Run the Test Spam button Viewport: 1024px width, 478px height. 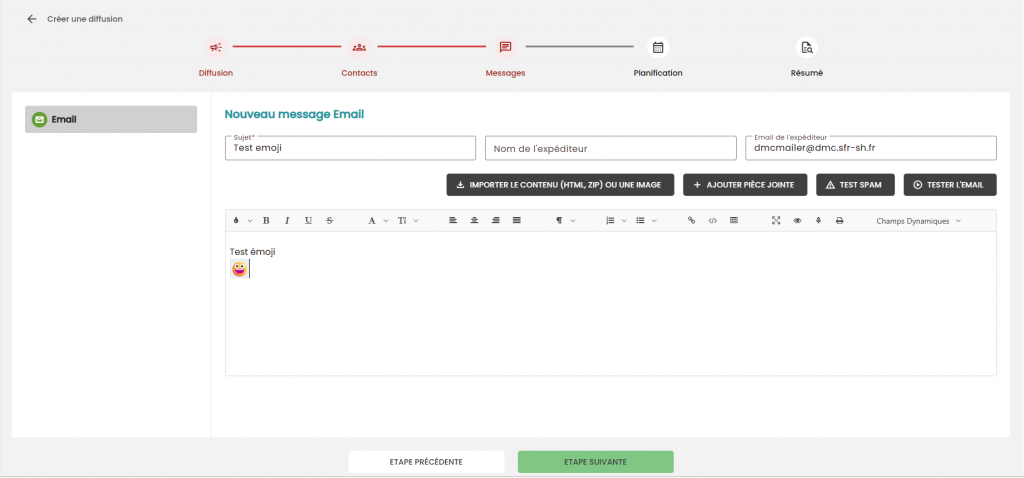[x=856, y=185]
